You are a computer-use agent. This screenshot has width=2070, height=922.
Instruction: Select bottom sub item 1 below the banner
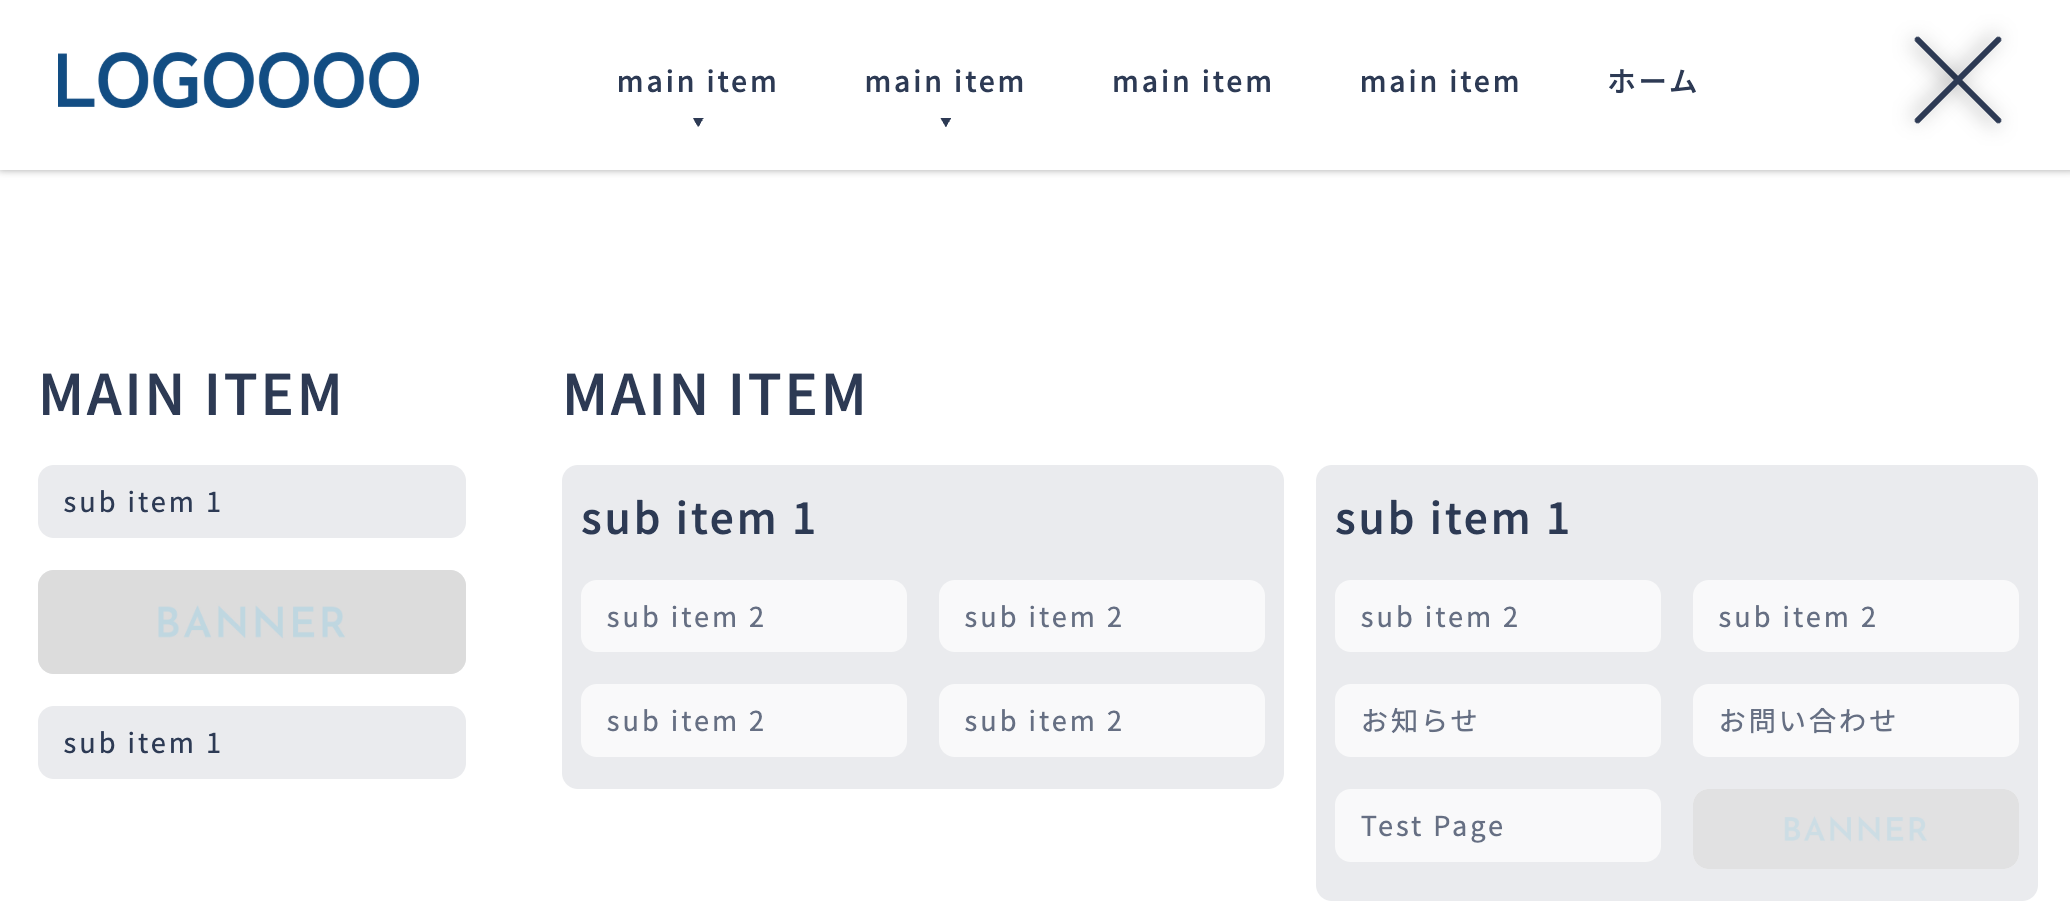point(252,743)
